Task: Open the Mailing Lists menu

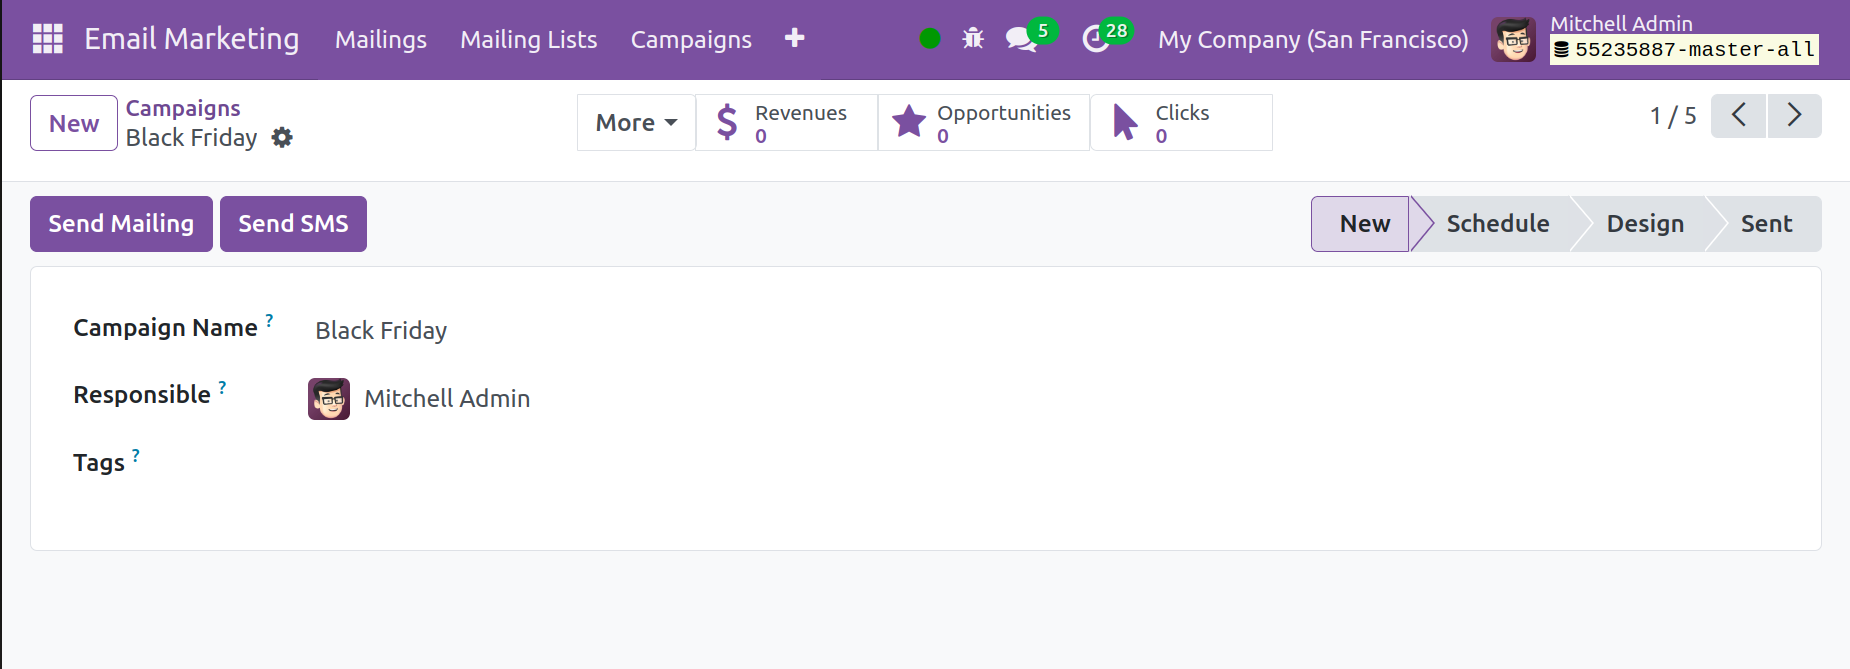Action: [x=528, y=40]
